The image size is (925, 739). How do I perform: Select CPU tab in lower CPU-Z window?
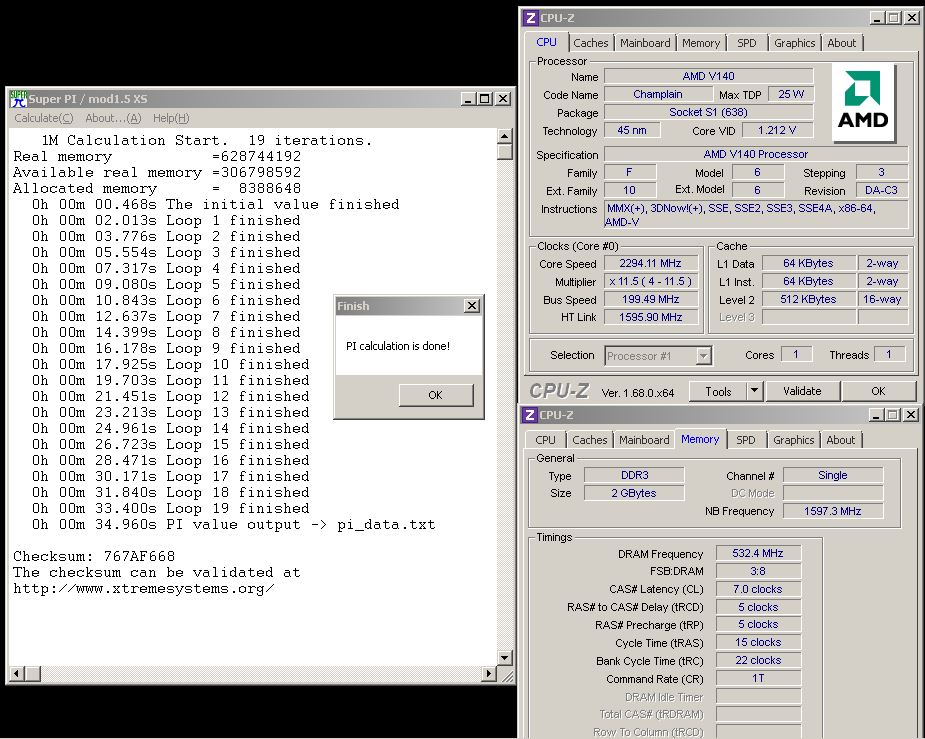[545, 440]
